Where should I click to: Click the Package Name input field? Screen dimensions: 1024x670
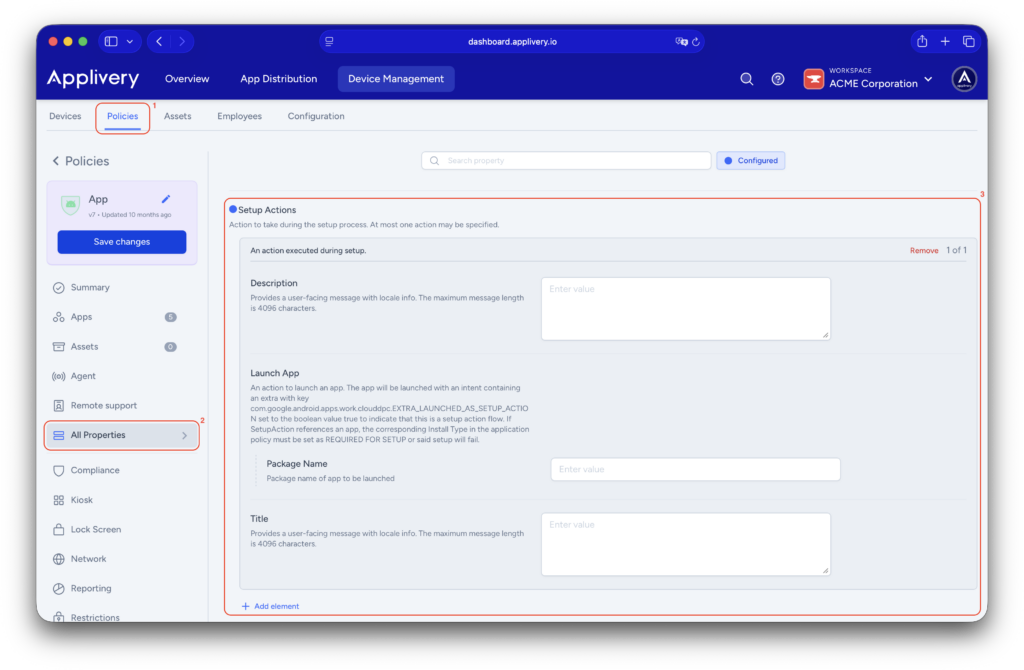(695, 469)
